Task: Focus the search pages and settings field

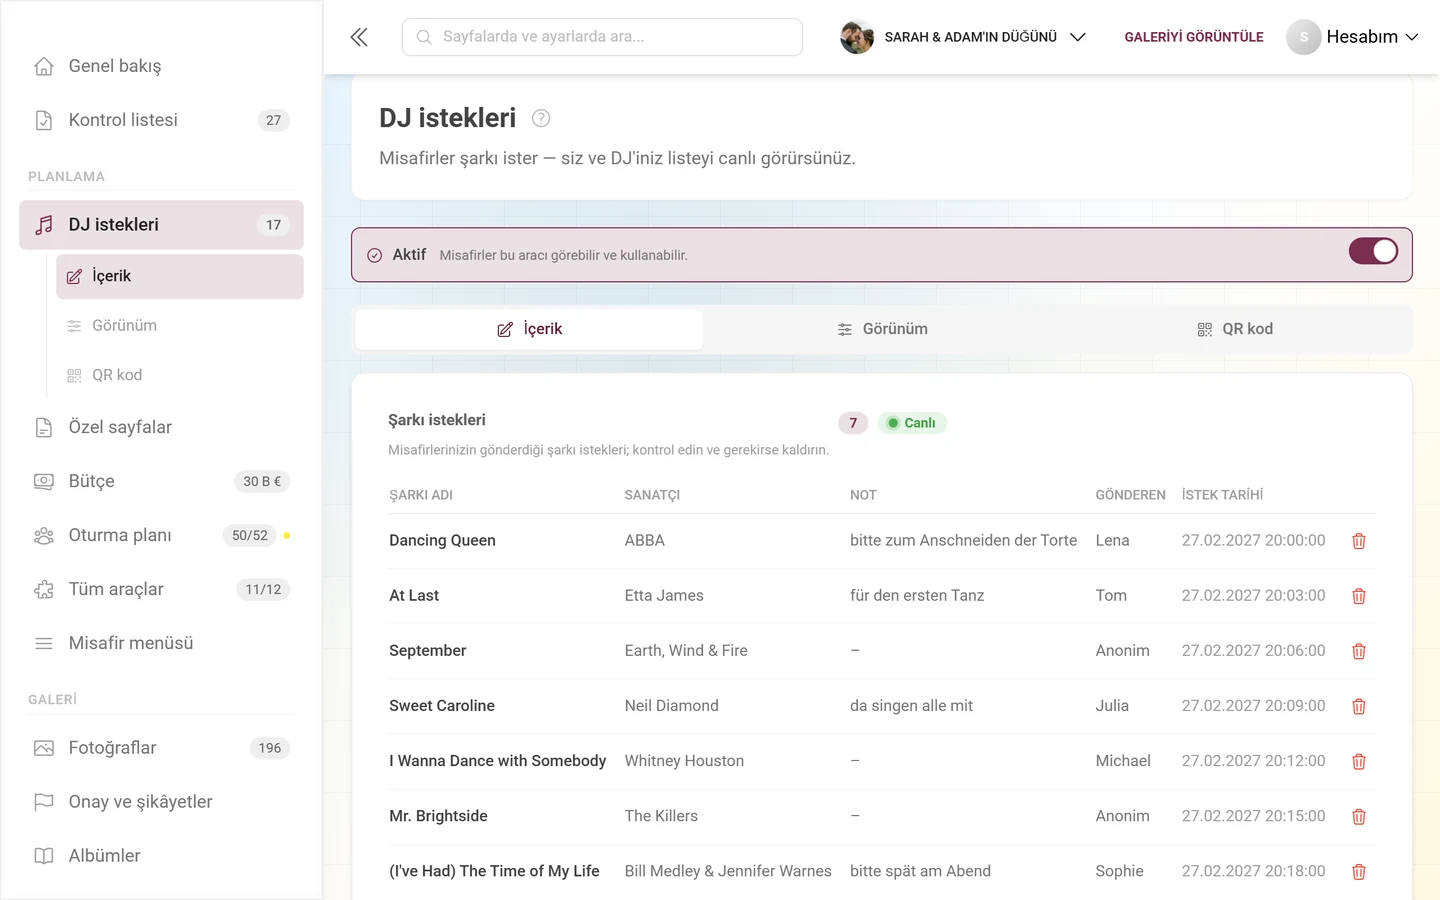Action: 602,37
